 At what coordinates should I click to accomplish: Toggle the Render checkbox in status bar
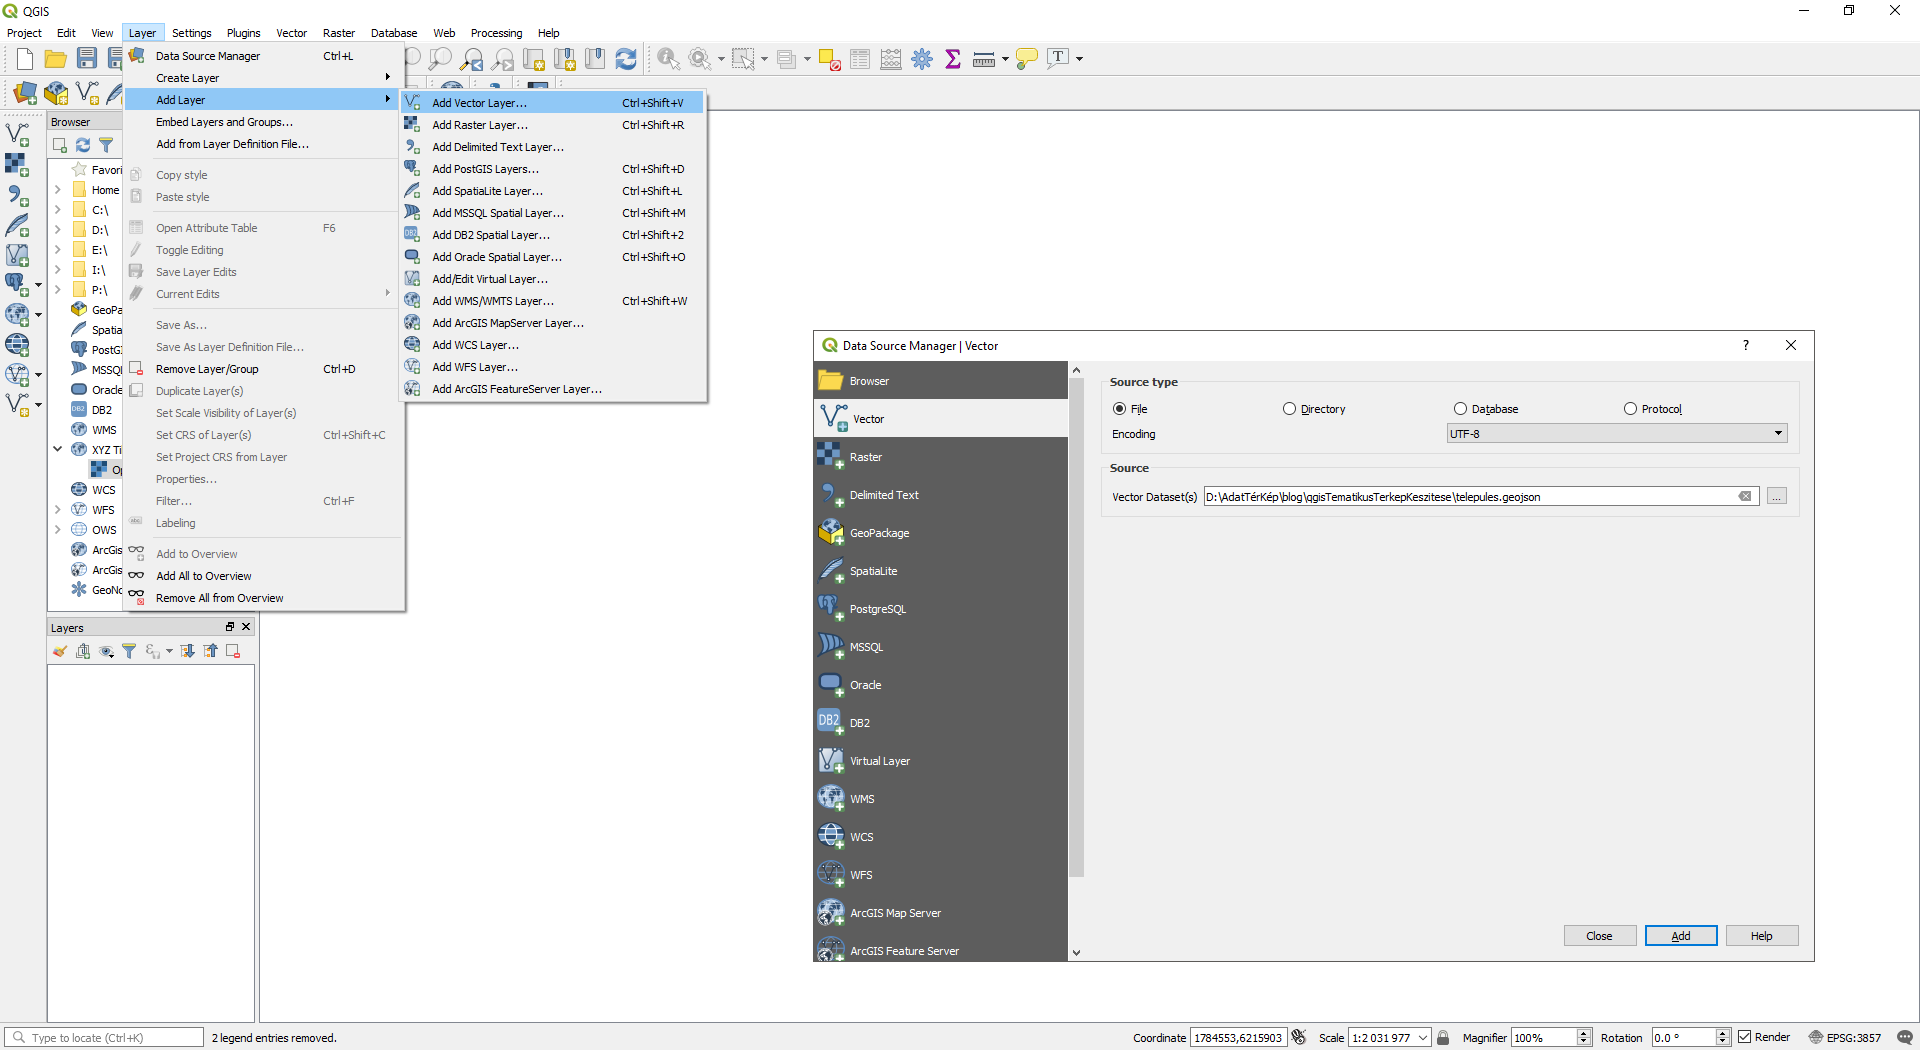(x=1745, y=1037)
